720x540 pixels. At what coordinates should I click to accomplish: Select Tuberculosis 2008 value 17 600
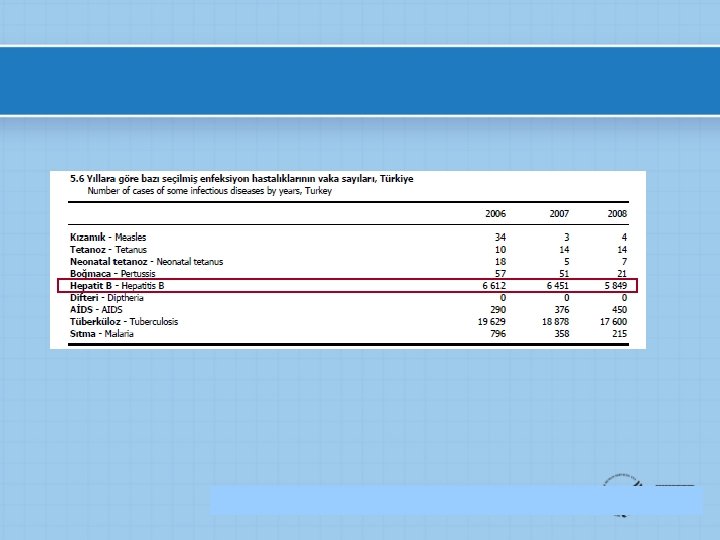[613, 321]
